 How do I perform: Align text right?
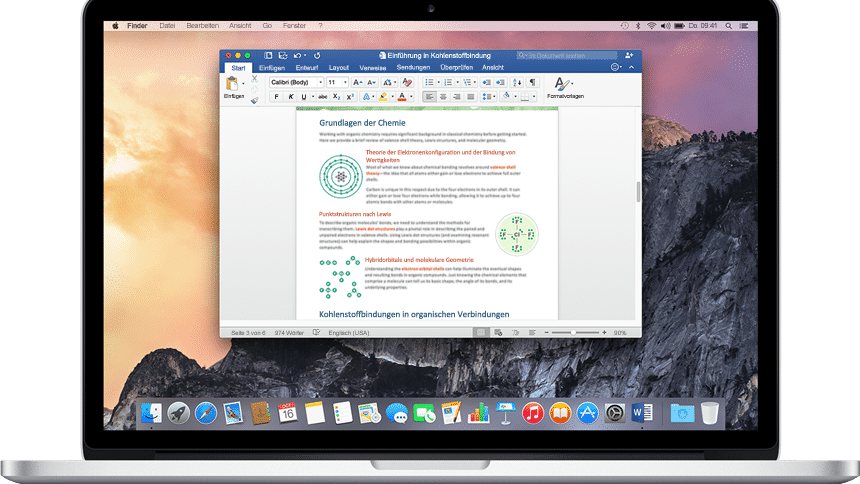click(x=457, y=97)
